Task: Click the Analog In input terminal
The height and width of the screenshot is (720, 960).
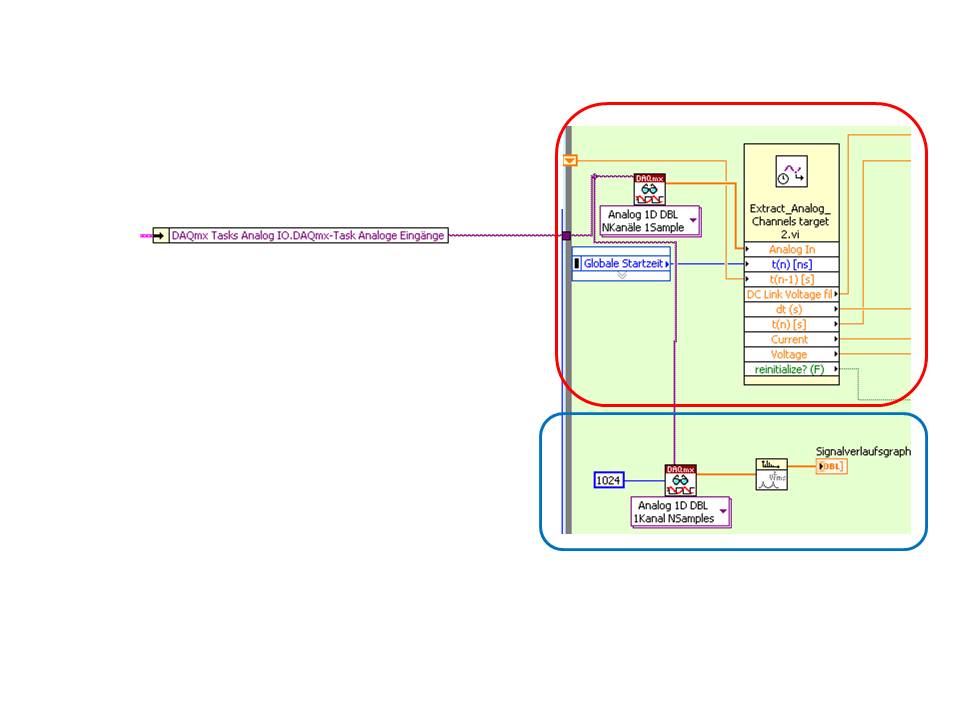Action: coord(792,249)
